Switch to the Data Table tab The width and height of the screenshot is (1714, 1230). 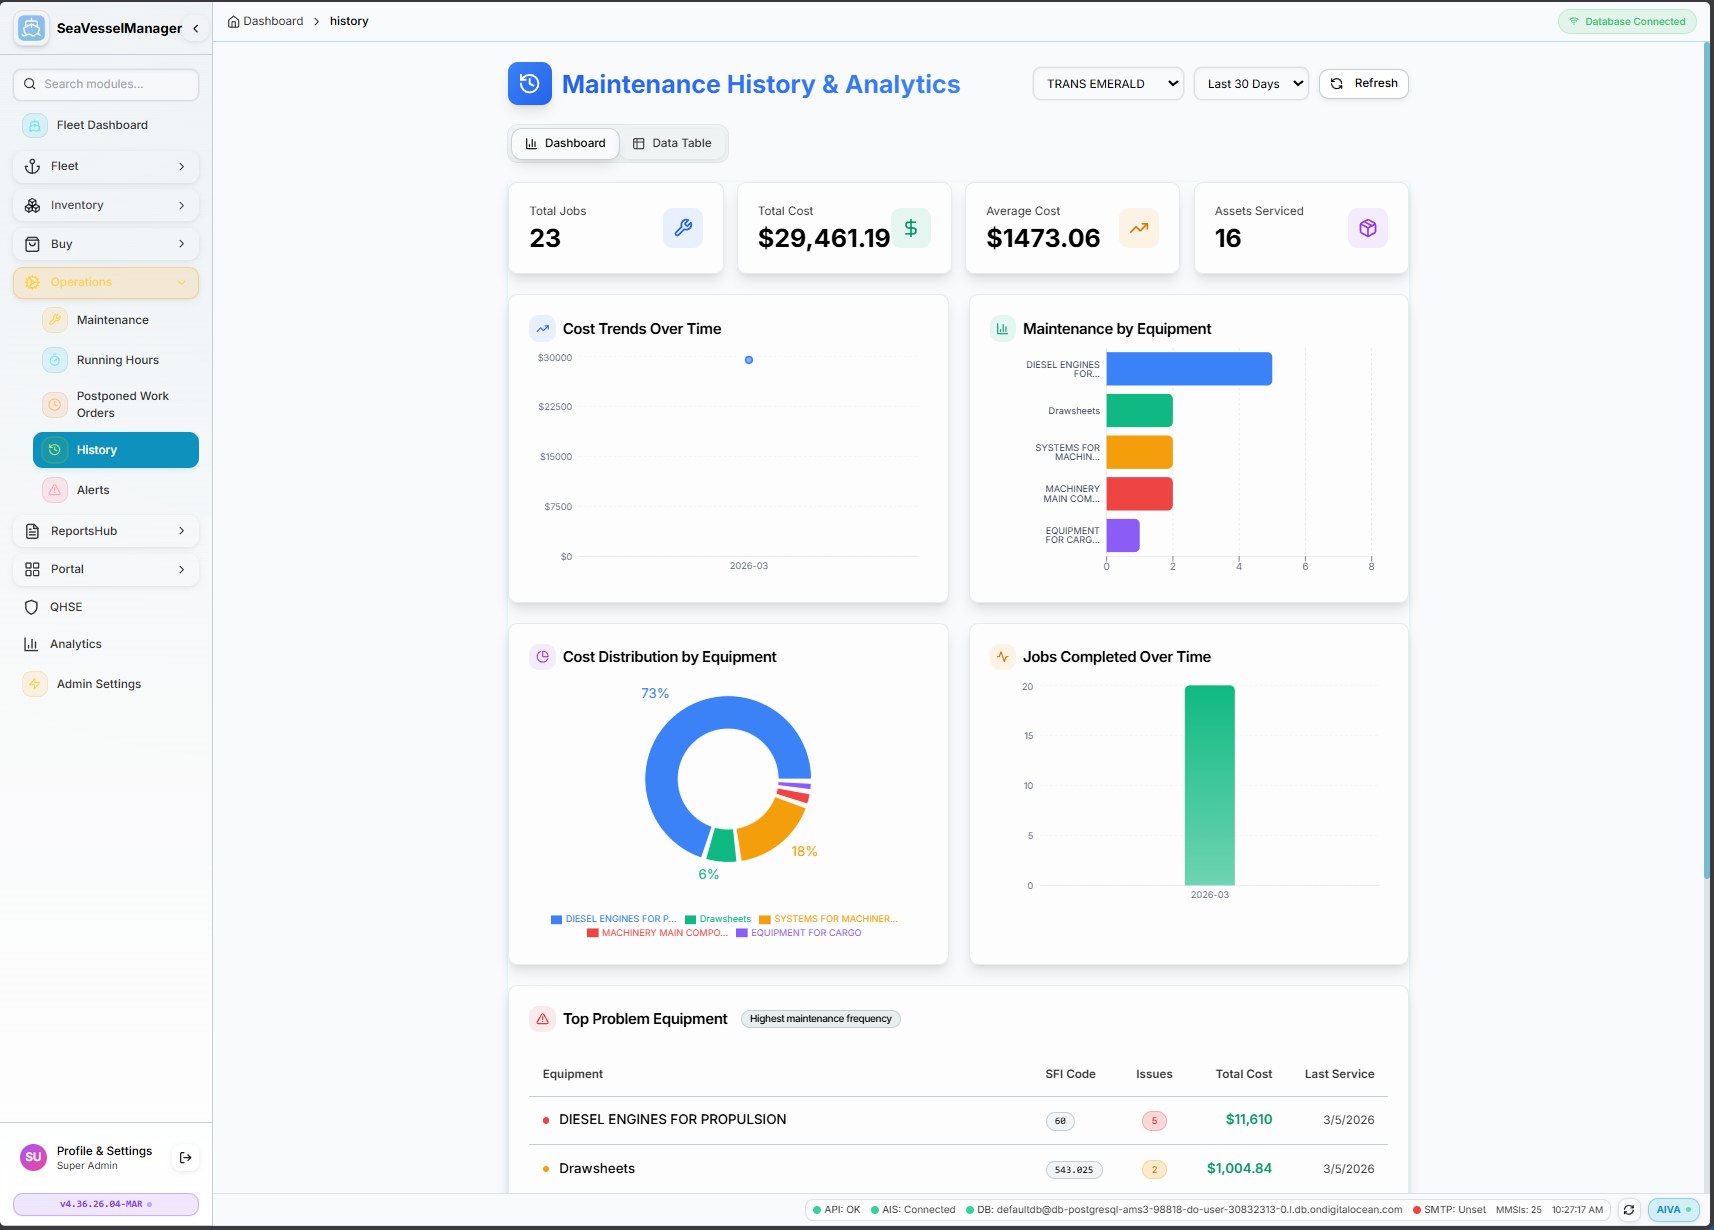pos(672,143)
